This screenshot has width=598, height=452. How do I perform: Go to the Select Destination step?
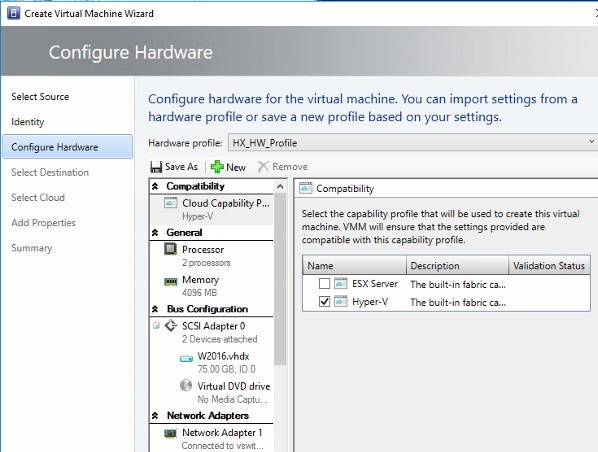(50, 172)
